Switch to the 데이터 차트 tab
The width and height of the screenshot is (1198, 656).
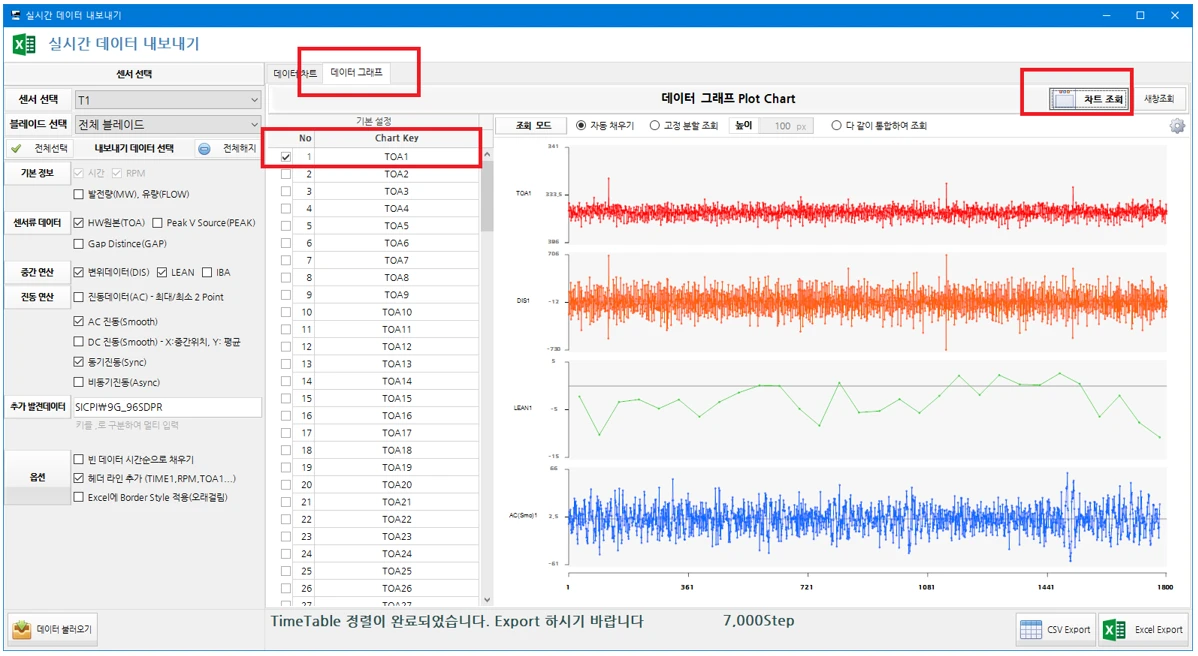pos(295,73)
